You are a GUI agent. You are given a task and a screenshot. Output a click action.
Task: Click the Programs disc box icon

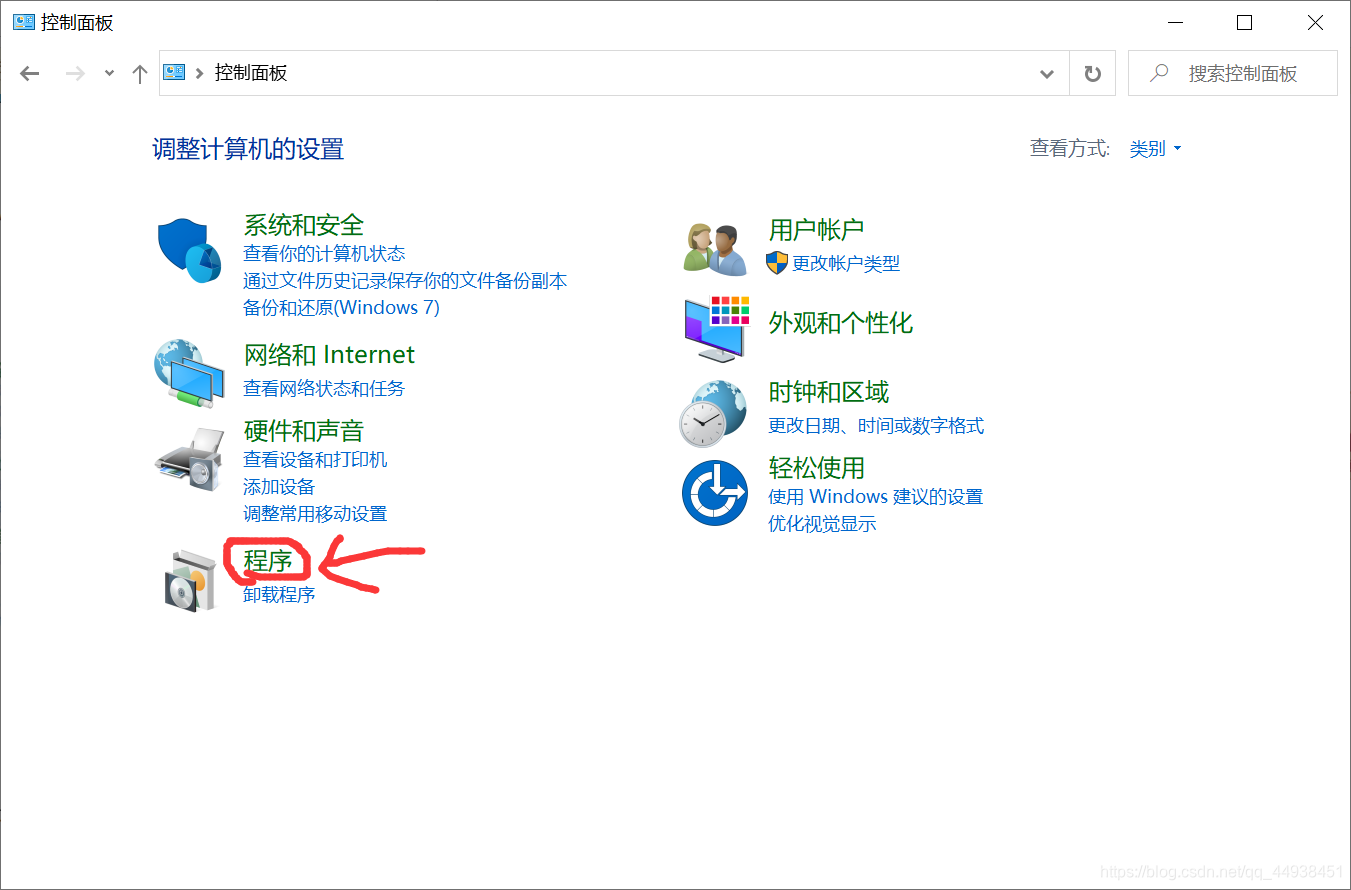pos(190,580)
